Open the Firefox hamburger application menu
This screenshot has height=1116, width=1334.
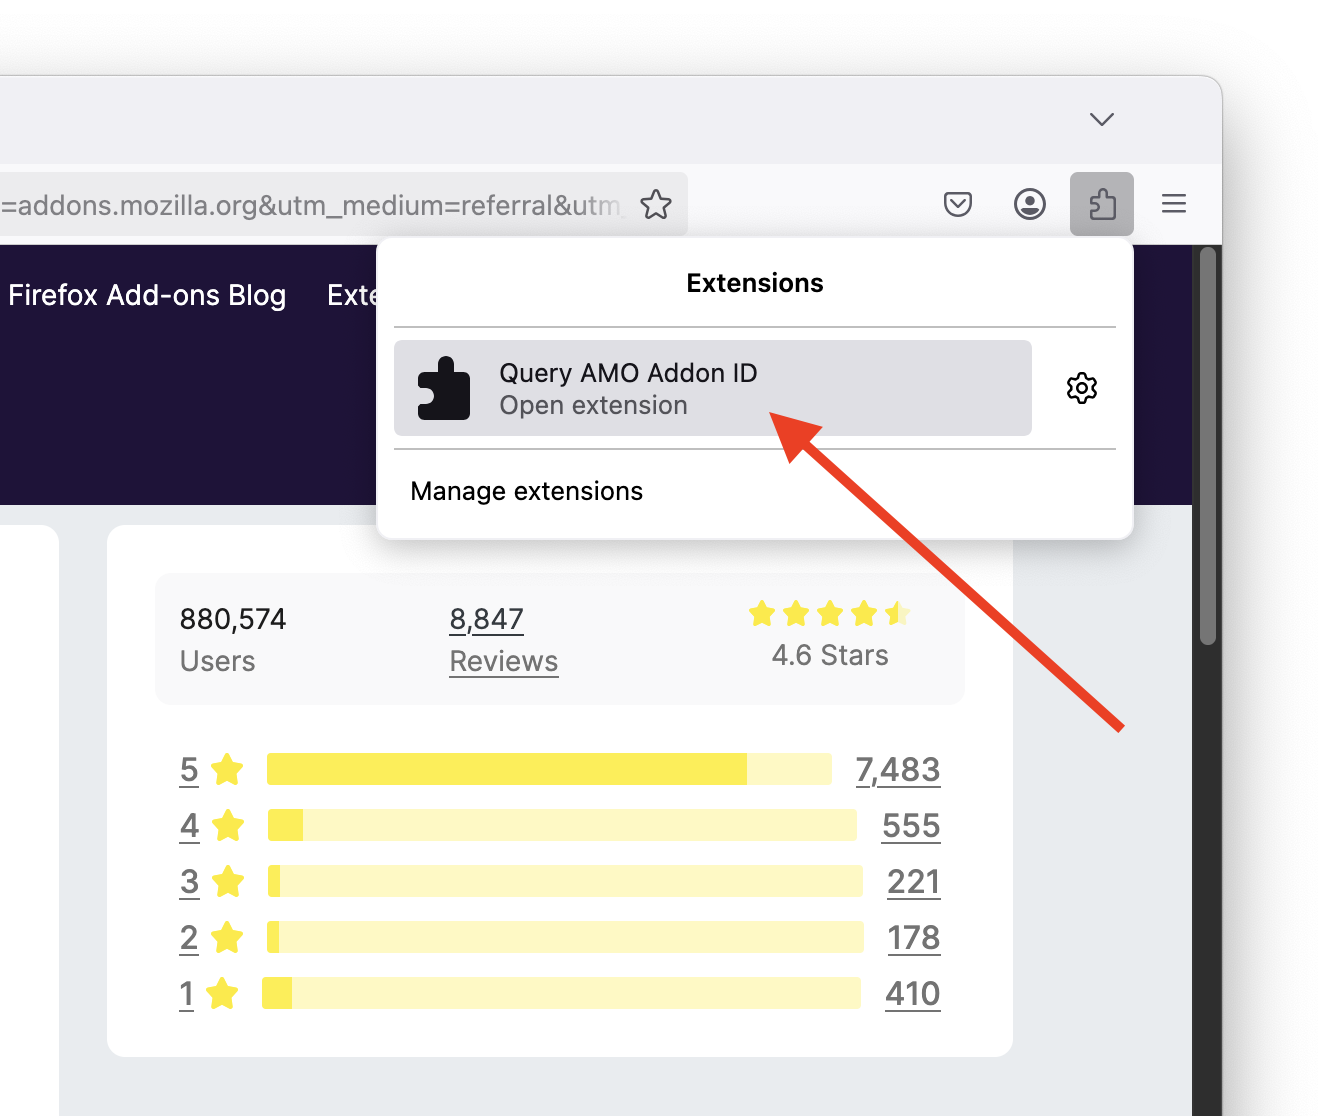1174,204
